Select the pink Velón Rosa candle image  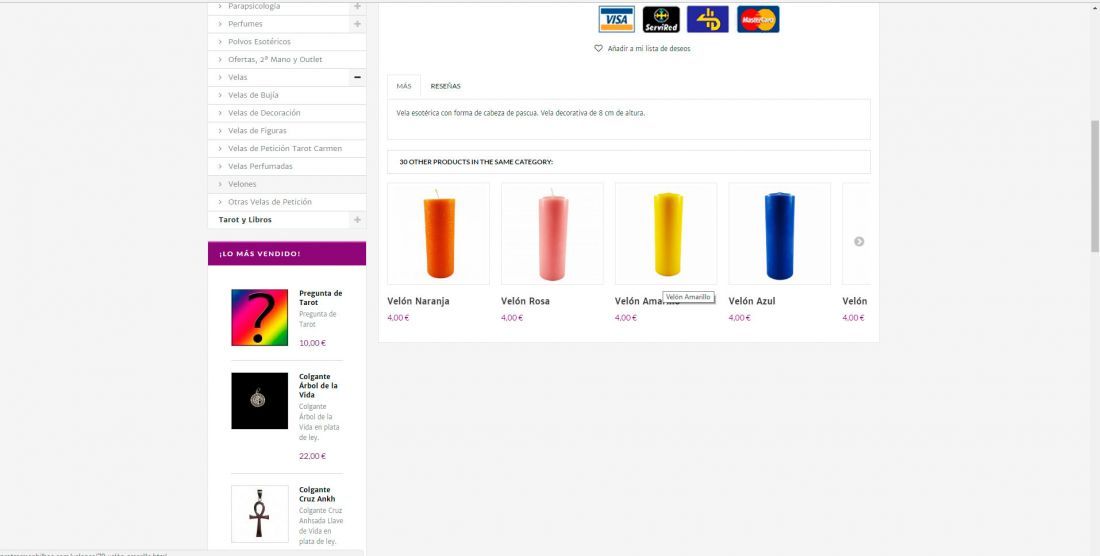pyautogui.click(x=552, y=234)
